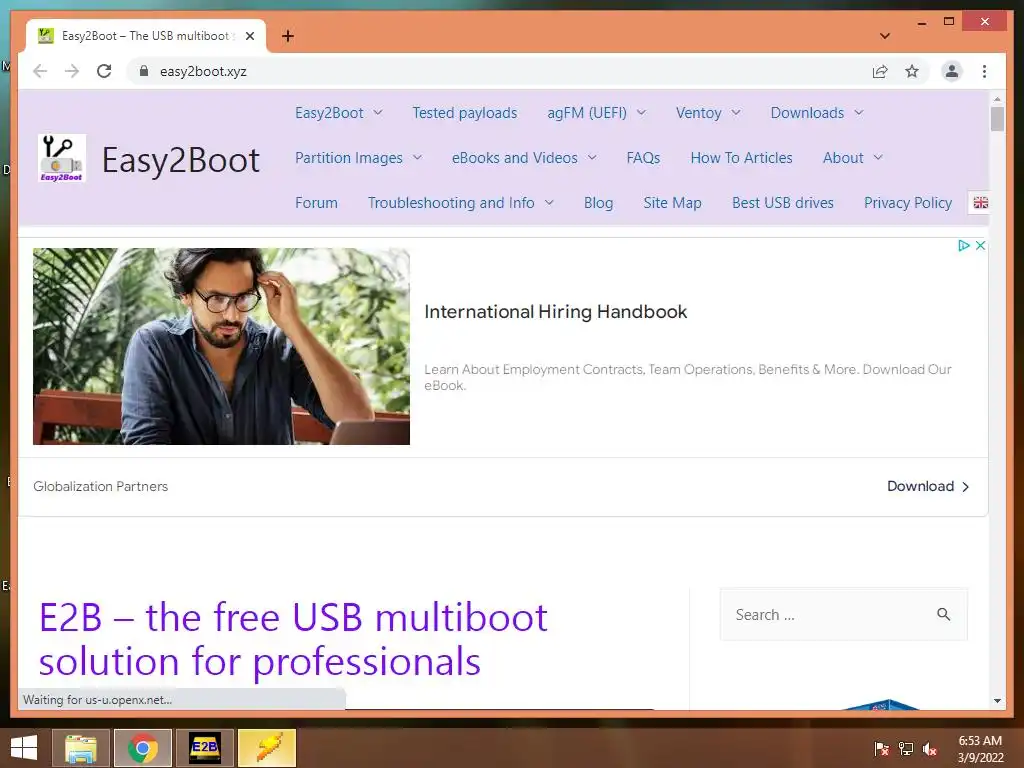Click the scrollbar up arrow
Image resolution: width=1024 pixels, height=768 pixels.
(x=997, y=99)
